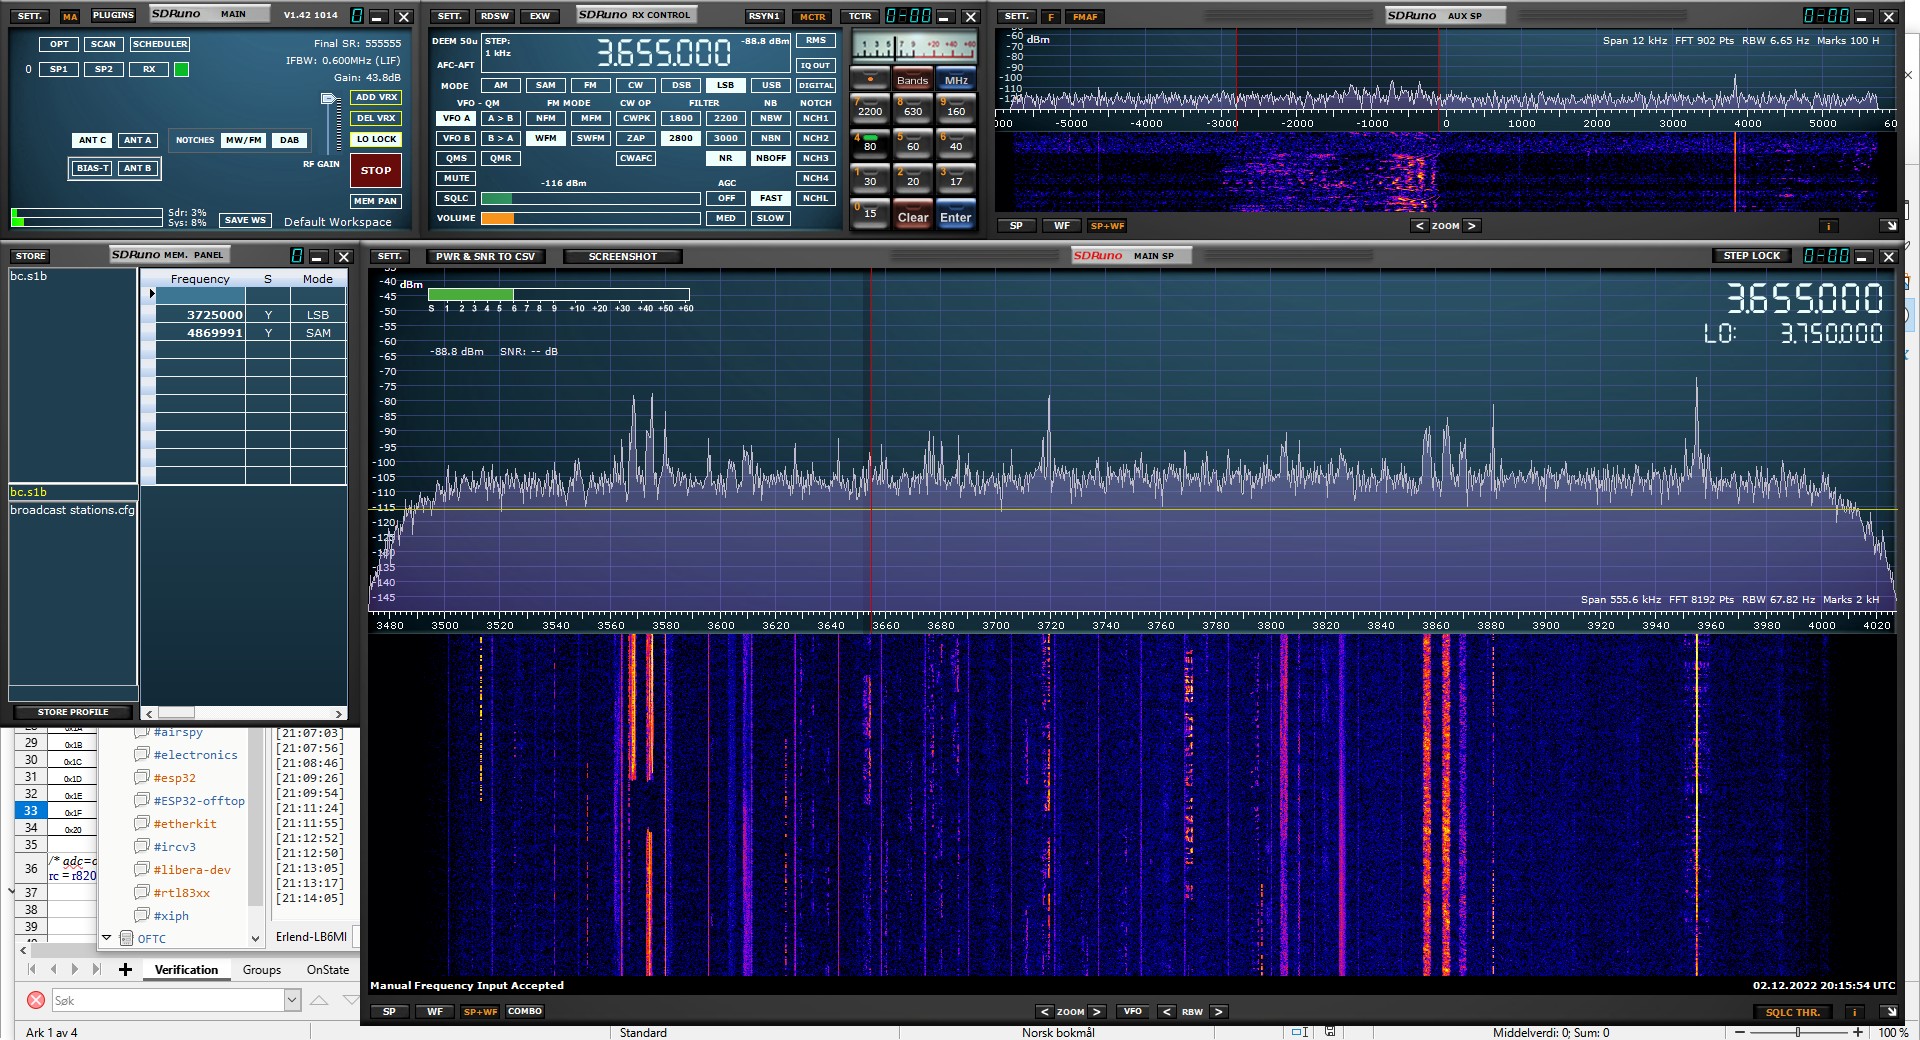
Task: Click the green squelch level bar
Action: pyautogui.click(x=497, y=198)
